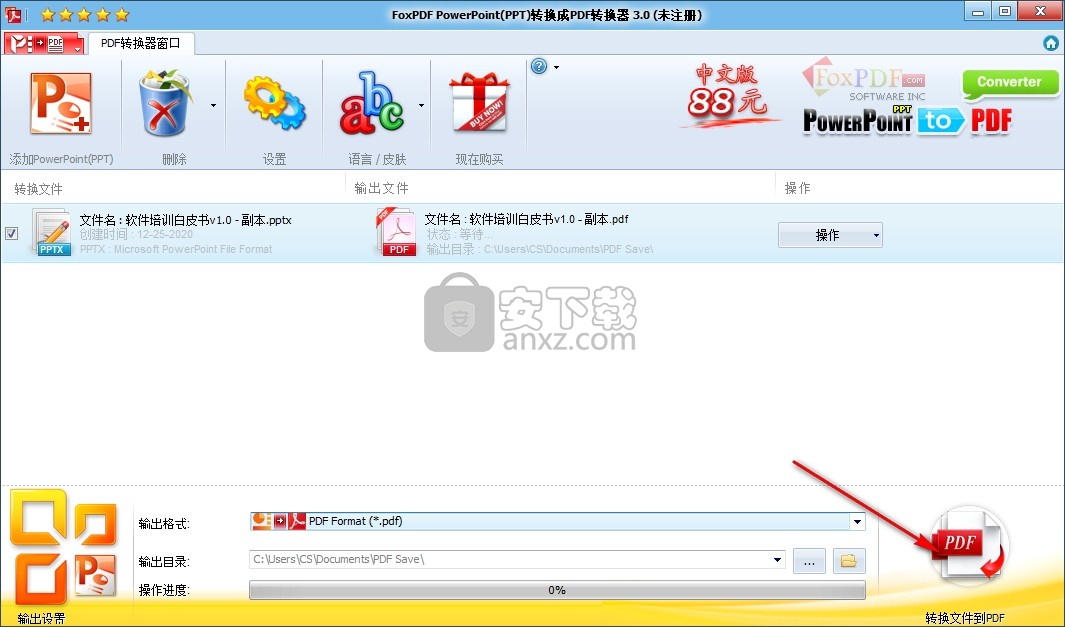This screenshot has height=627, width=1065.
Task: Click the home icon at top right
Action: (x=1051, y=43)
